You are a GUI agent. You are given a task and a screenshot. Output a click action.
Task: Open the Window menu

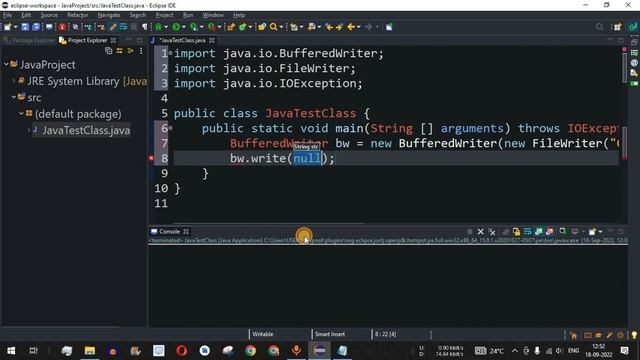point(213,15)
